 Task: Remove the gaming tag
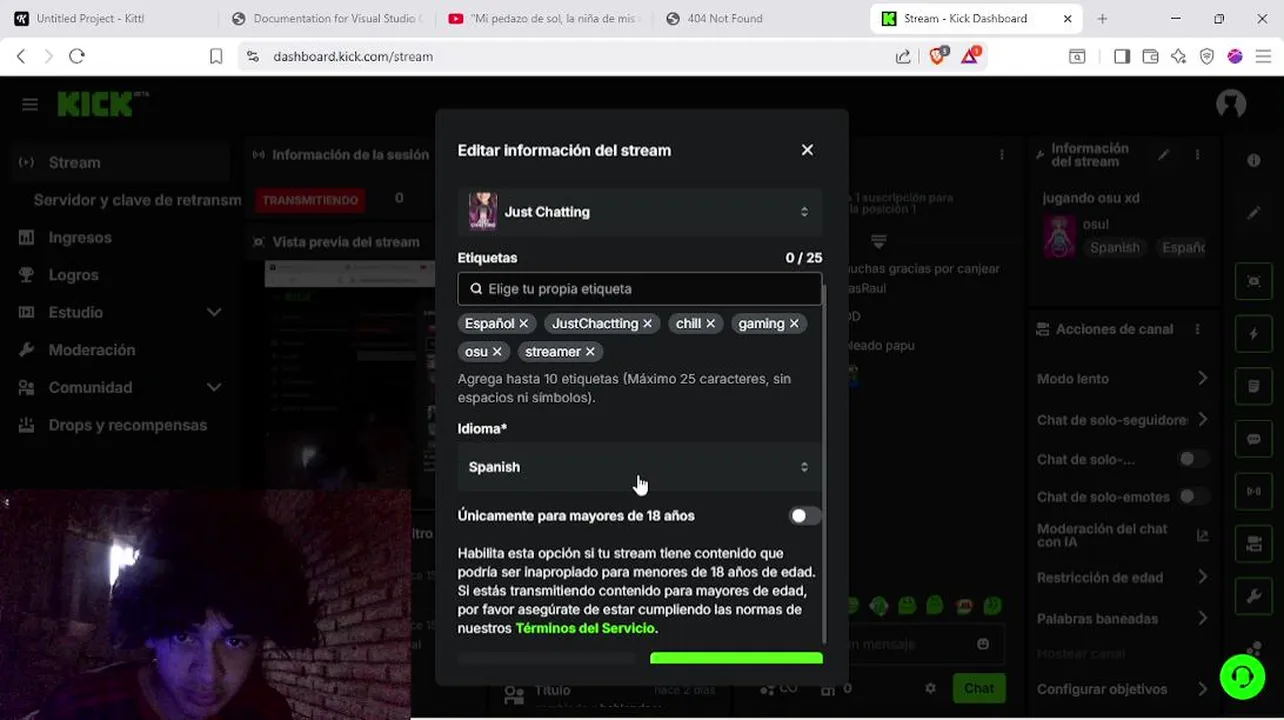tap(794, 324)
